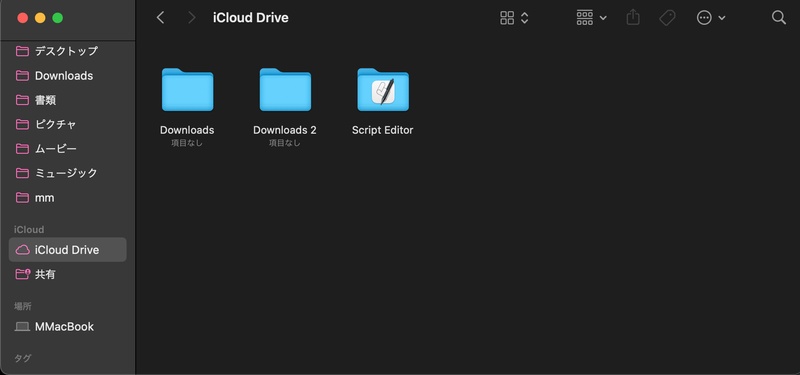Click the iCloud section header in sidebar
Screen dimensions: 800x375
pos(29,230)
